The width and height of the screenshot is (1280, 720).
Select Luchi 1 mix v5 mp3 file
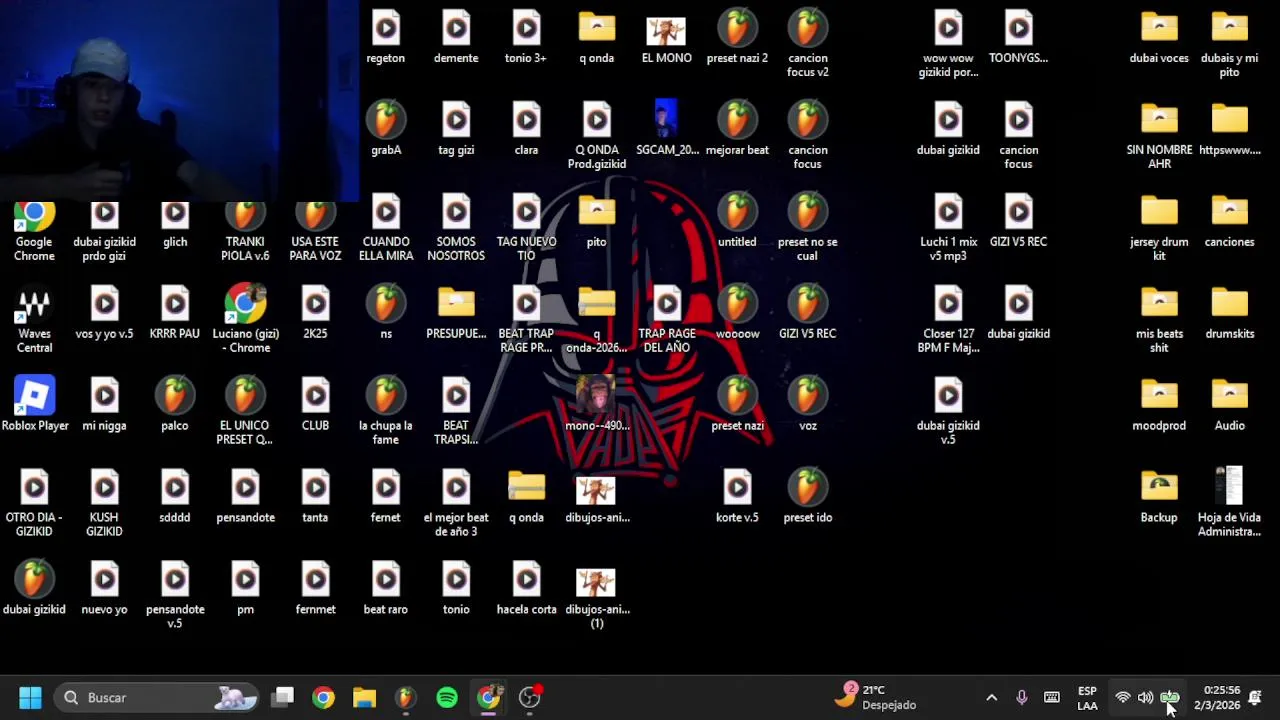pyautogui.click(x=948, y=228)
